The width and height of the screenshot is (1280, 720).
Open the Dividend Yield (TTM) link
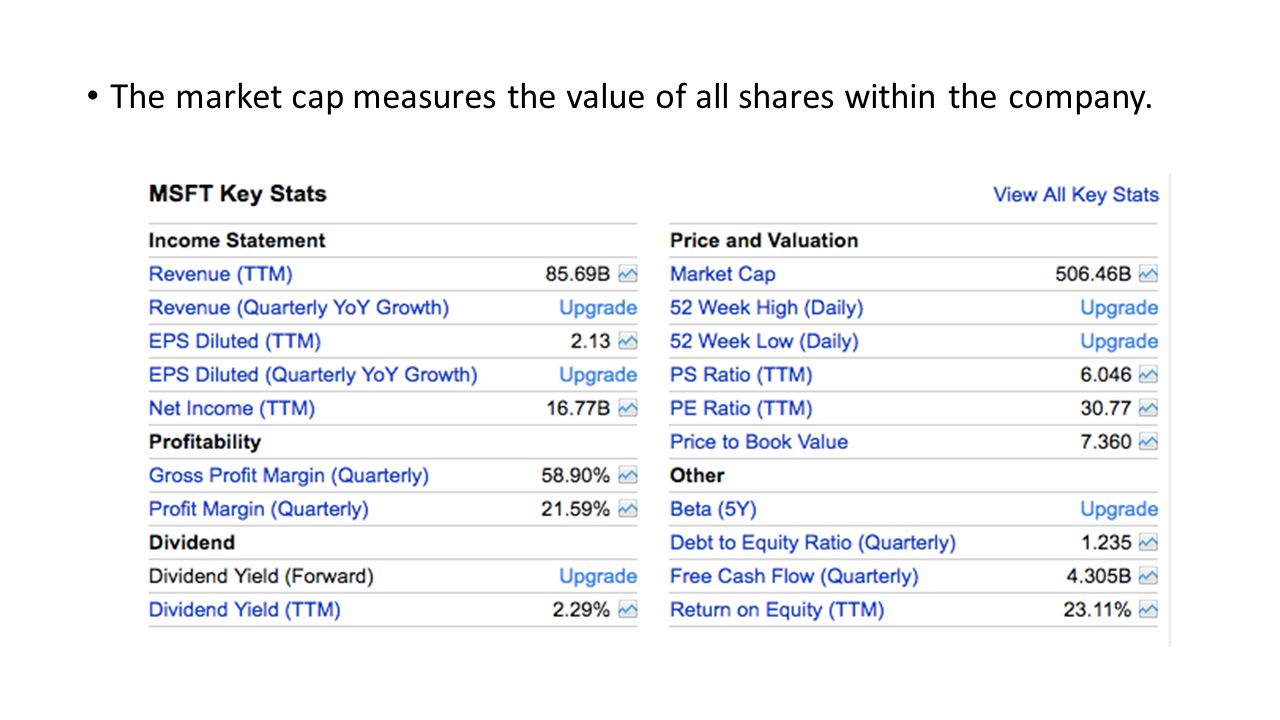coord(245,610)
